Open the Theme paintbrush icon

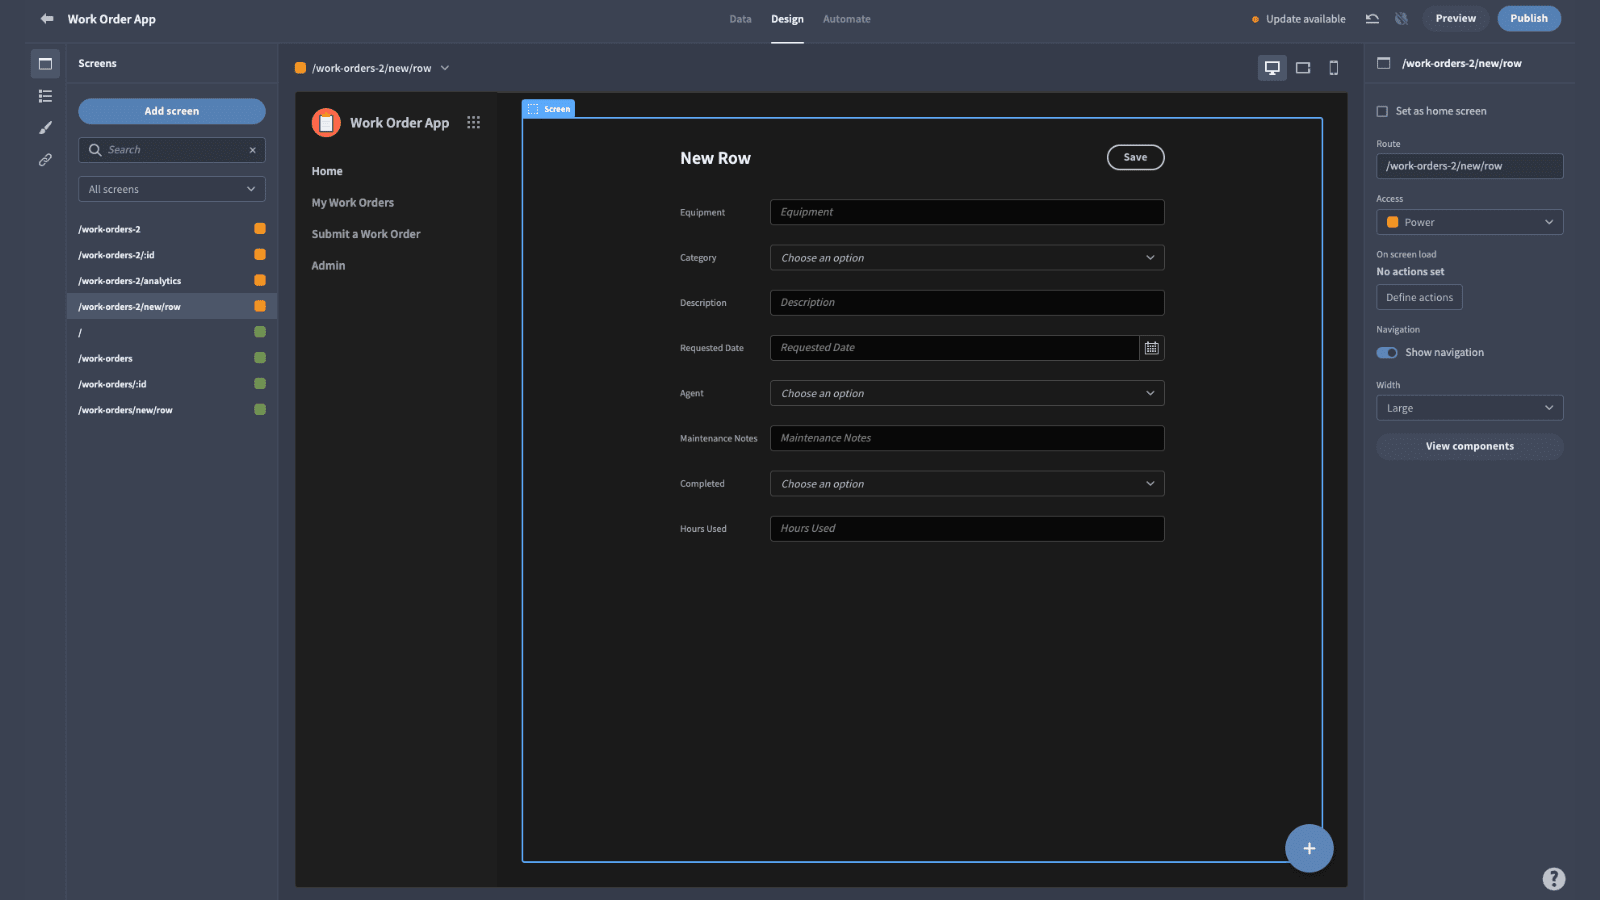(45, 128)
